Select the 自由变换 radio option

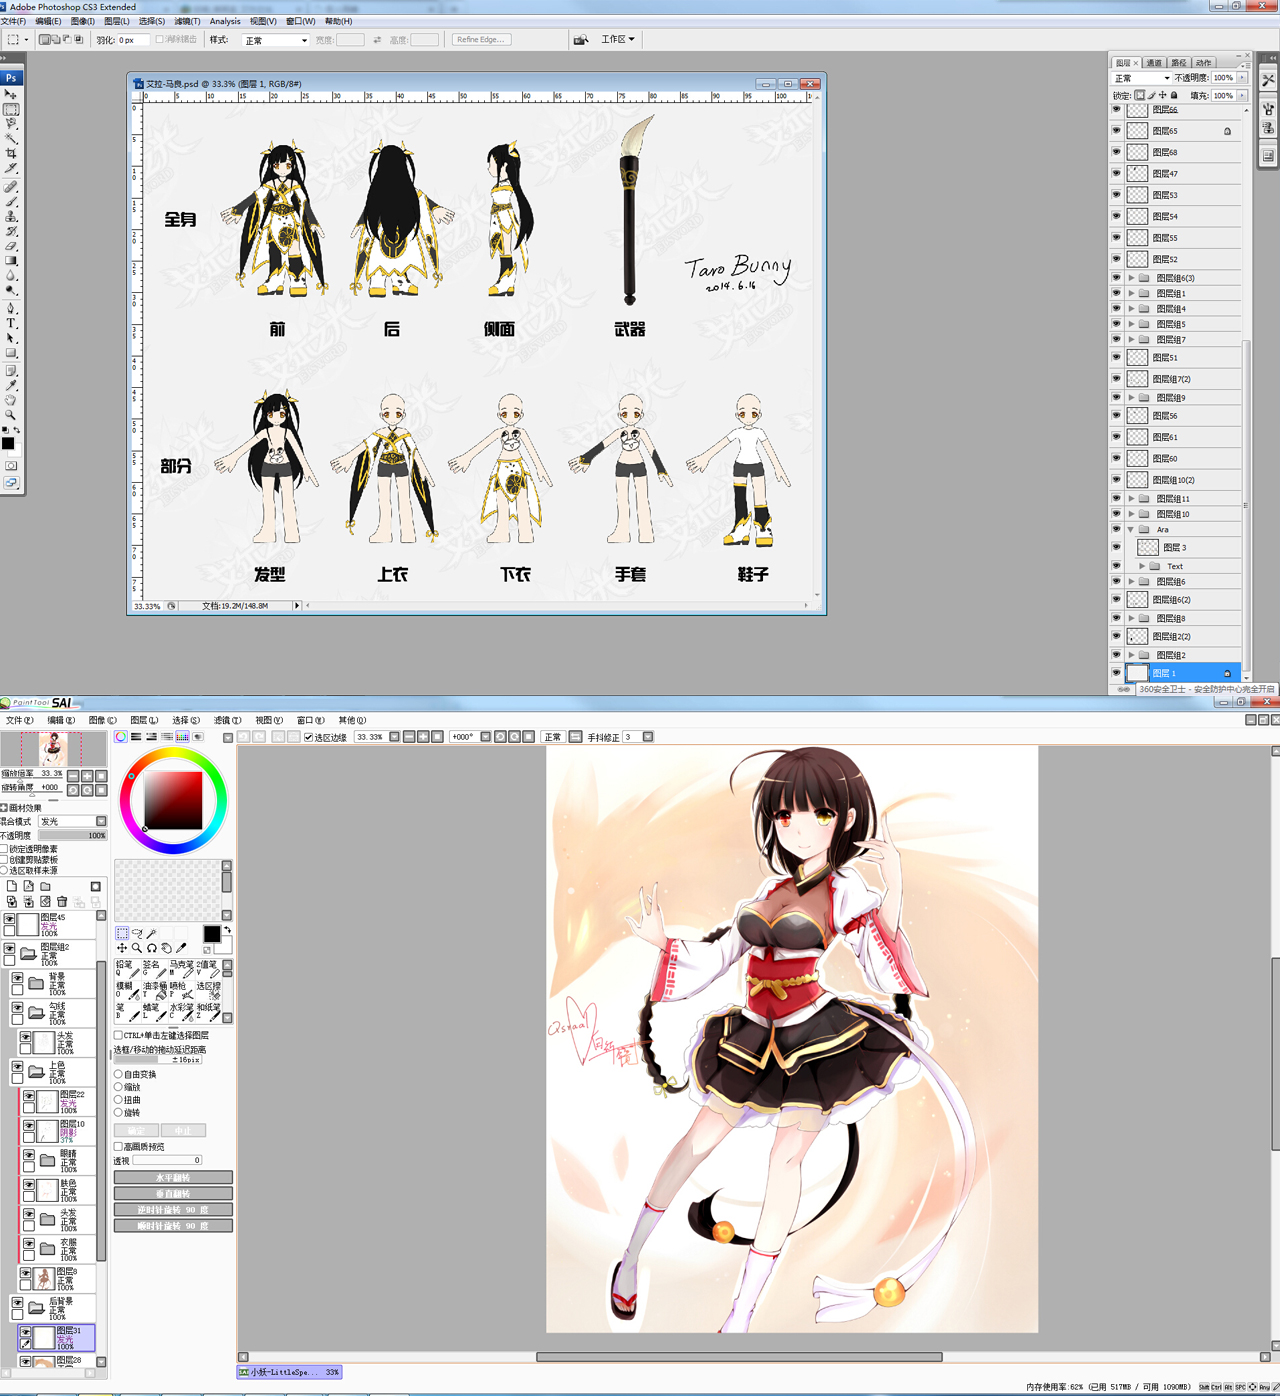[x=118, y=1074]
